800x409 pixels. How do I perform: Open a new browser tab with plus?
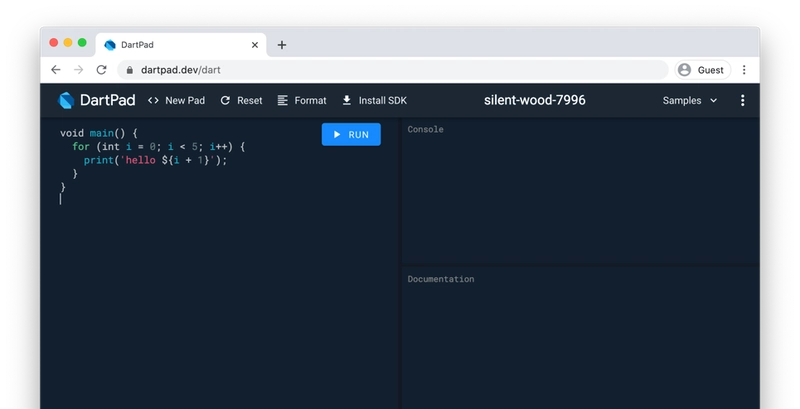click(x=282, y=45)
